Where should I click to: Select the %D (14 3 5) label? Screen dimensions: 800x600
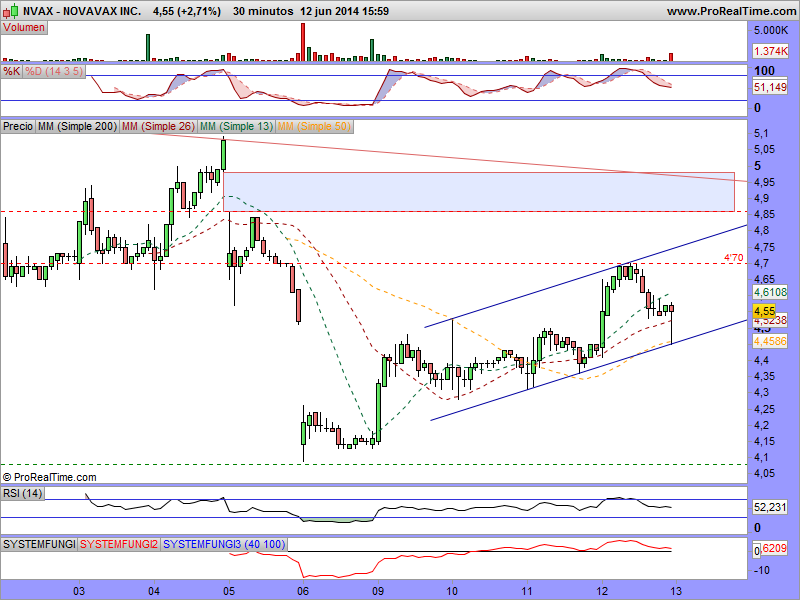[54, 71]
